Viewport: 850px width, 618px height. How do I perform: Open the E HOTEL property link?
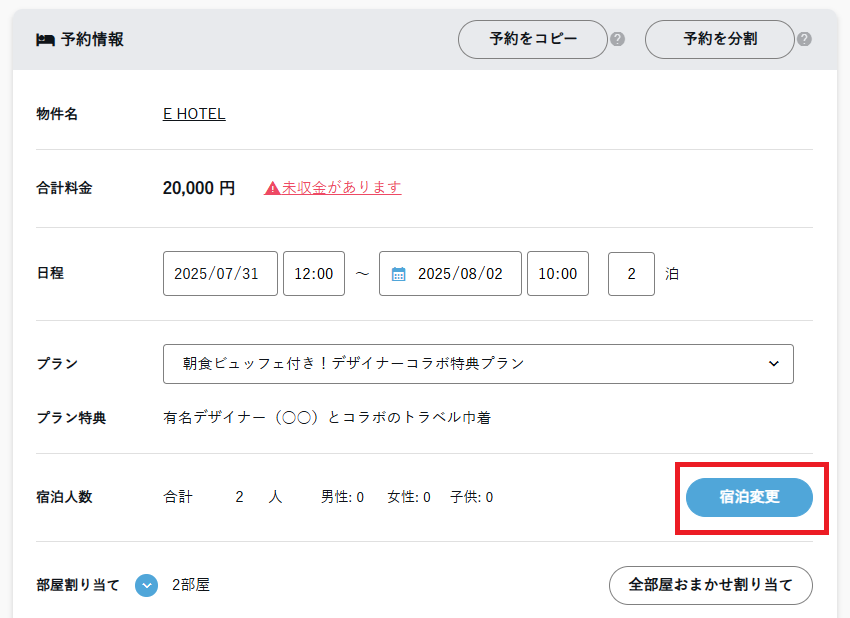[x=194, y=114]
